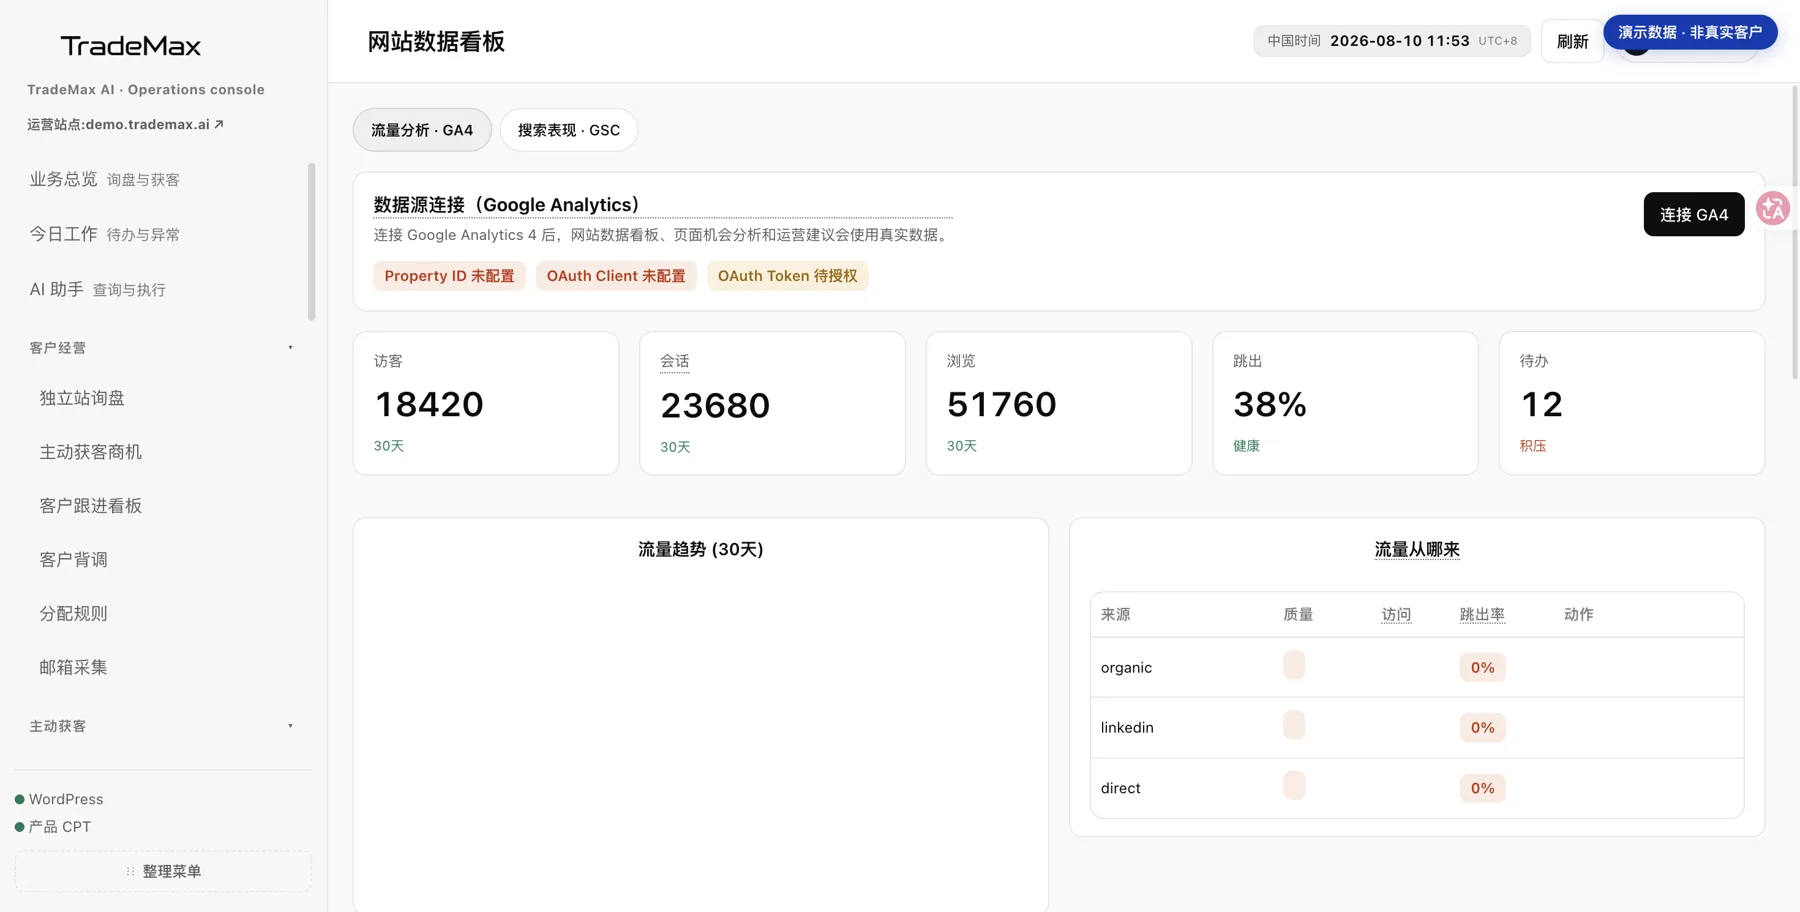The height and width of the screenshot is (912, 1800).
Task: Click the OAuth Client 未配置 tag
Action: click(x=616, y=276)
